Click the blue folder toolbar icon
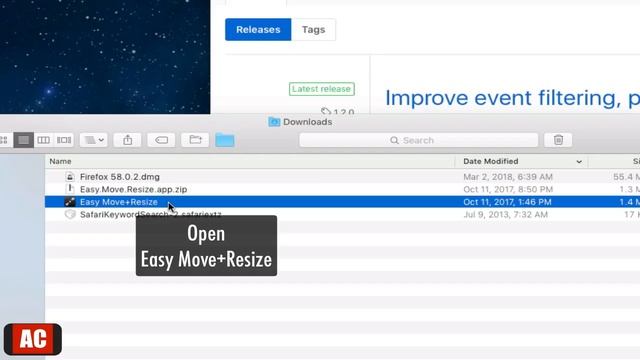The image size is (640, 360). click(x=225, y=140)
